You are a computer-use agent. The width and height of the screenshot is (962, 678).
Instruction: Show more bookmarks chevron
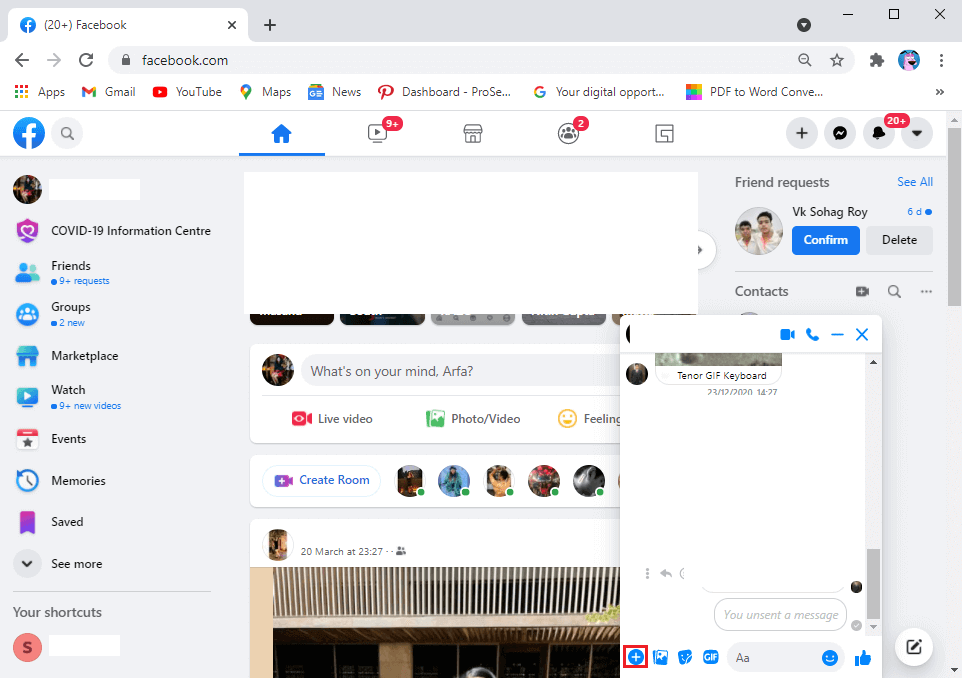939,92
